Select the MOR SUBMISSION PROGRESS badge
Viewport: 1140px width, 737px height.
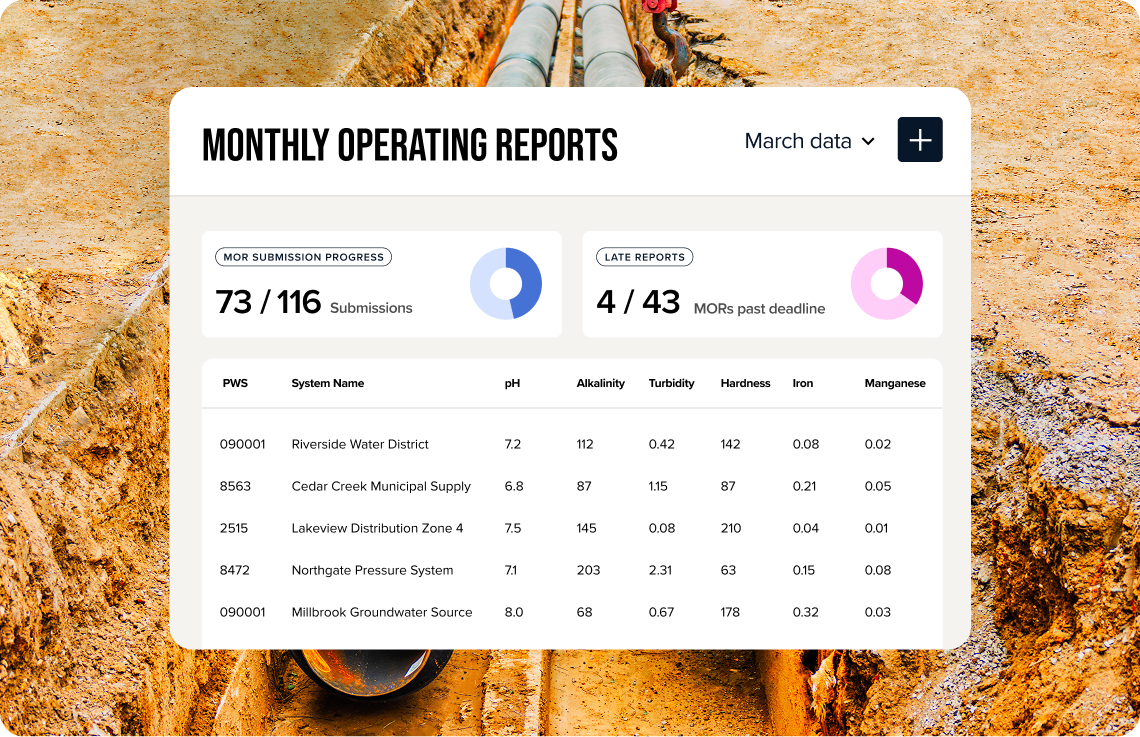pyautogui.click(x=303, y=257)
